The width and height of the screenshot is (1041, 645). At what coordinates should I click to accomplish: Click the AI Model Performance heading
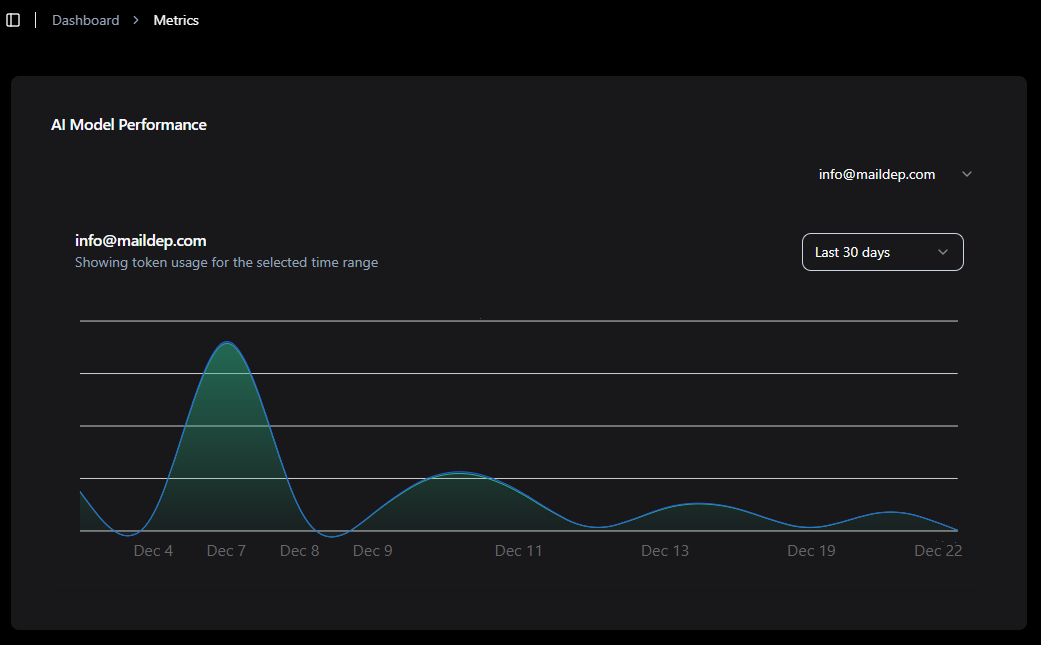coord(129,125)
